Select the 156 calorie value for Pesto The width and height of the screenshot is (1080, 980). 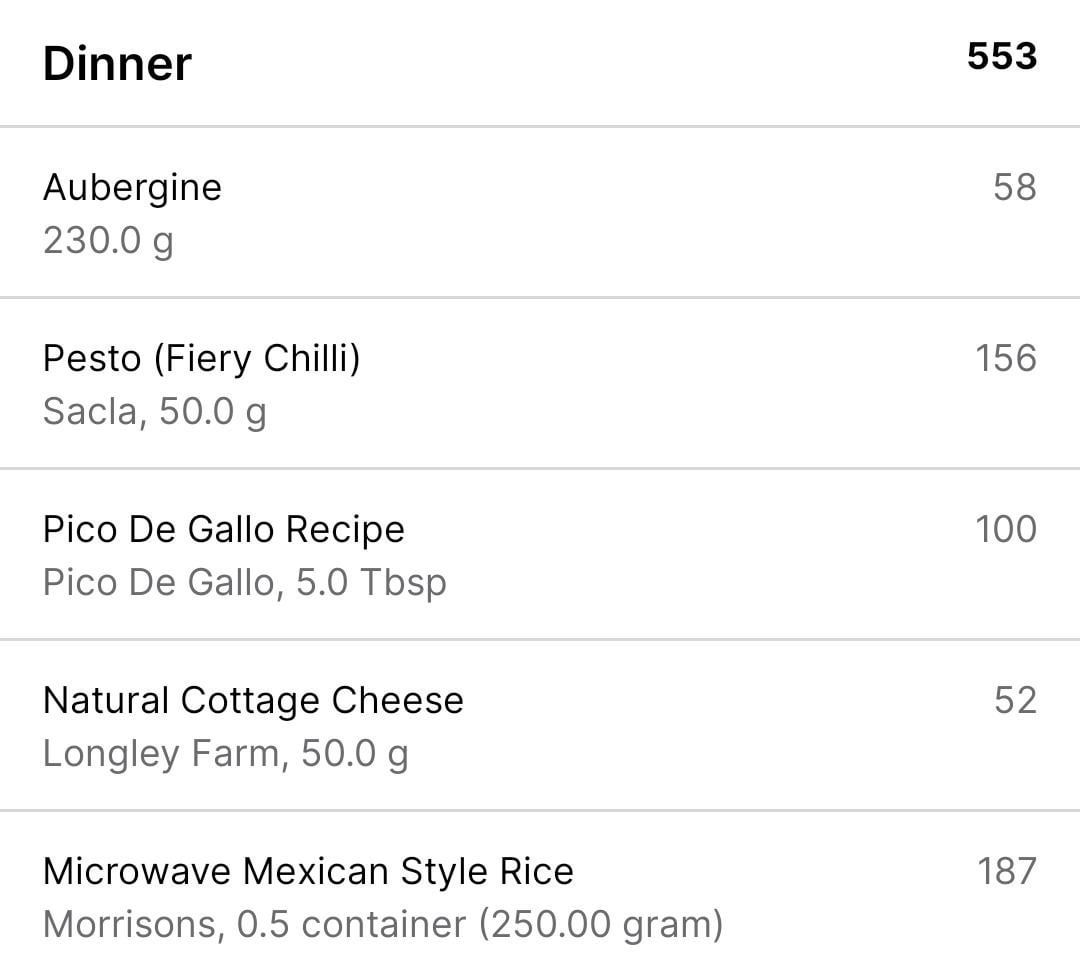pyautogui.click(x=1006, y=358)
